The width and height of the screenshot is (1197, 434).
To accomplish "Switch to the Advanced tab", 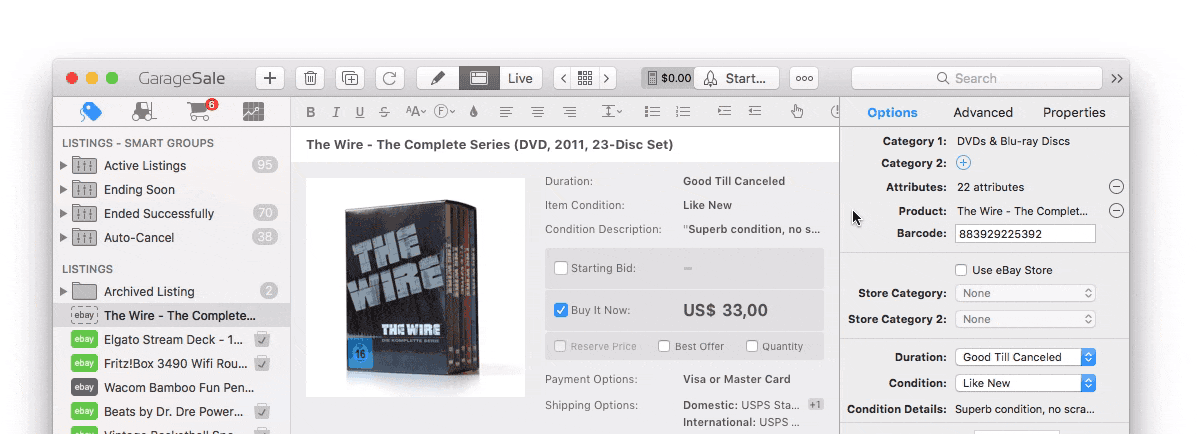I will pos(982,112).
